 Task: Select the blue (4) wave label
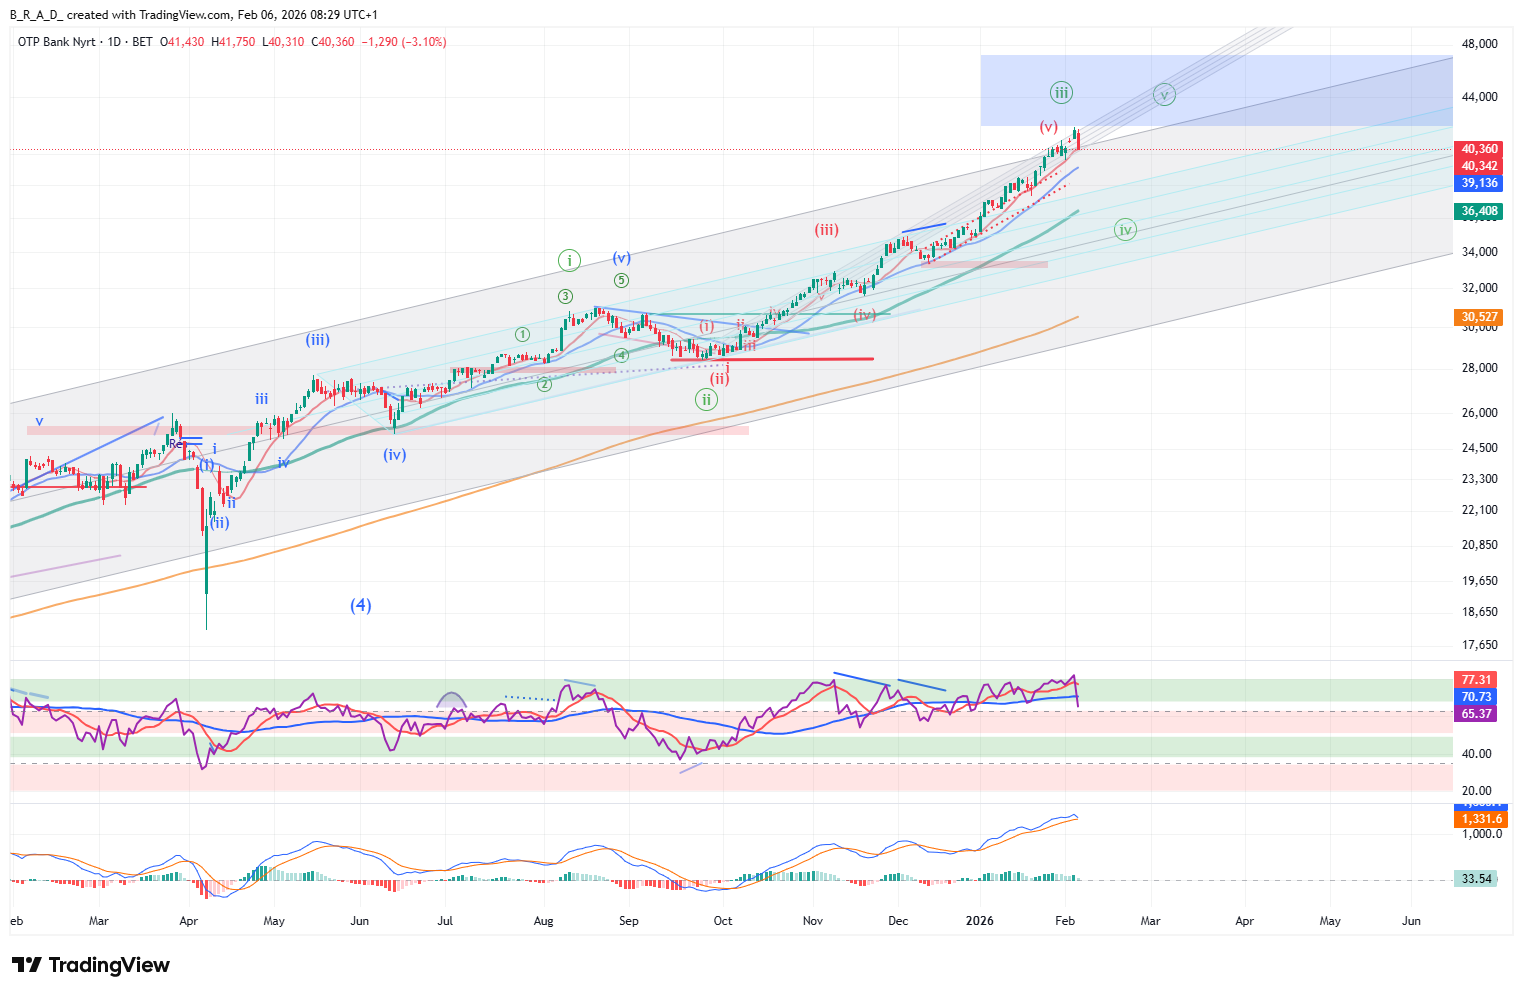tap(361, 605)
